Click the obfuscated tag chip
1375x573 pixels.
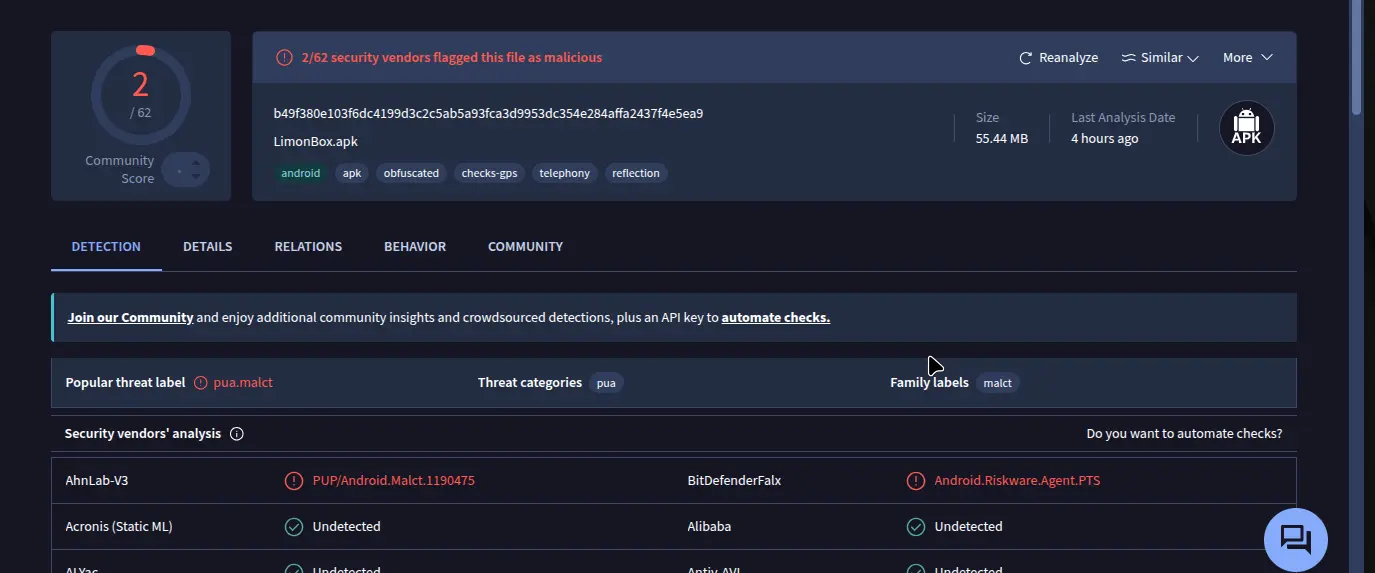pyautogui.click(x=412, y=173)
